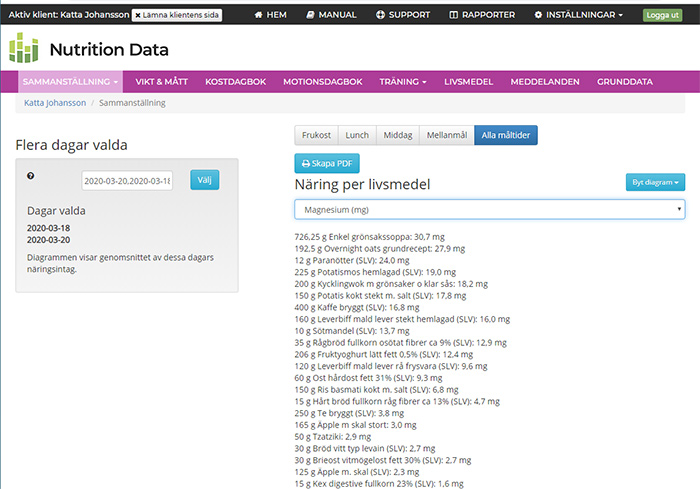
Task: Open the Byt diagram dropdown
Action: pyautogui.click(x=655, y=183)
